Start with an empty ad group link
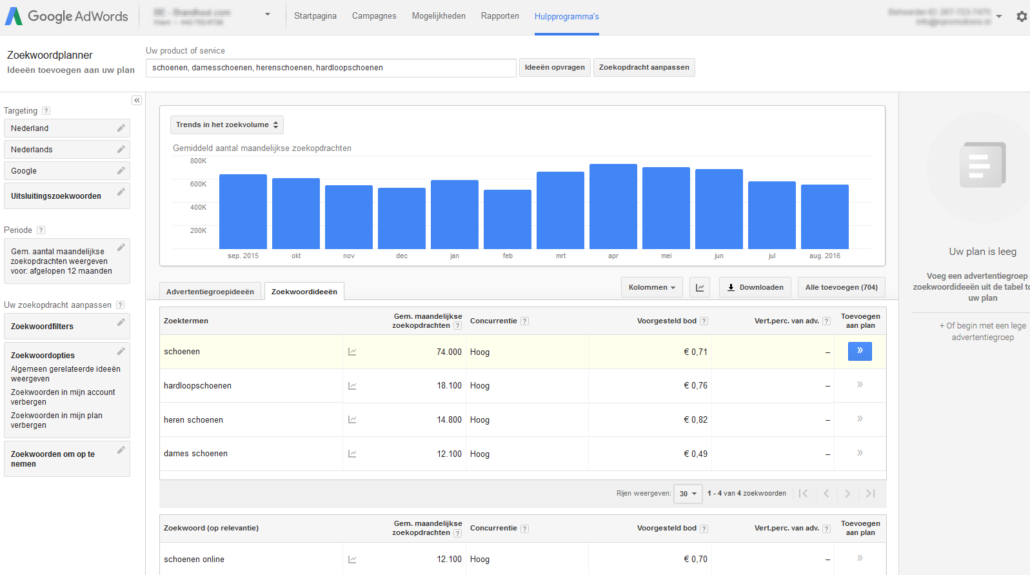This screenshot has width=1030, height=575. (982, 331)
